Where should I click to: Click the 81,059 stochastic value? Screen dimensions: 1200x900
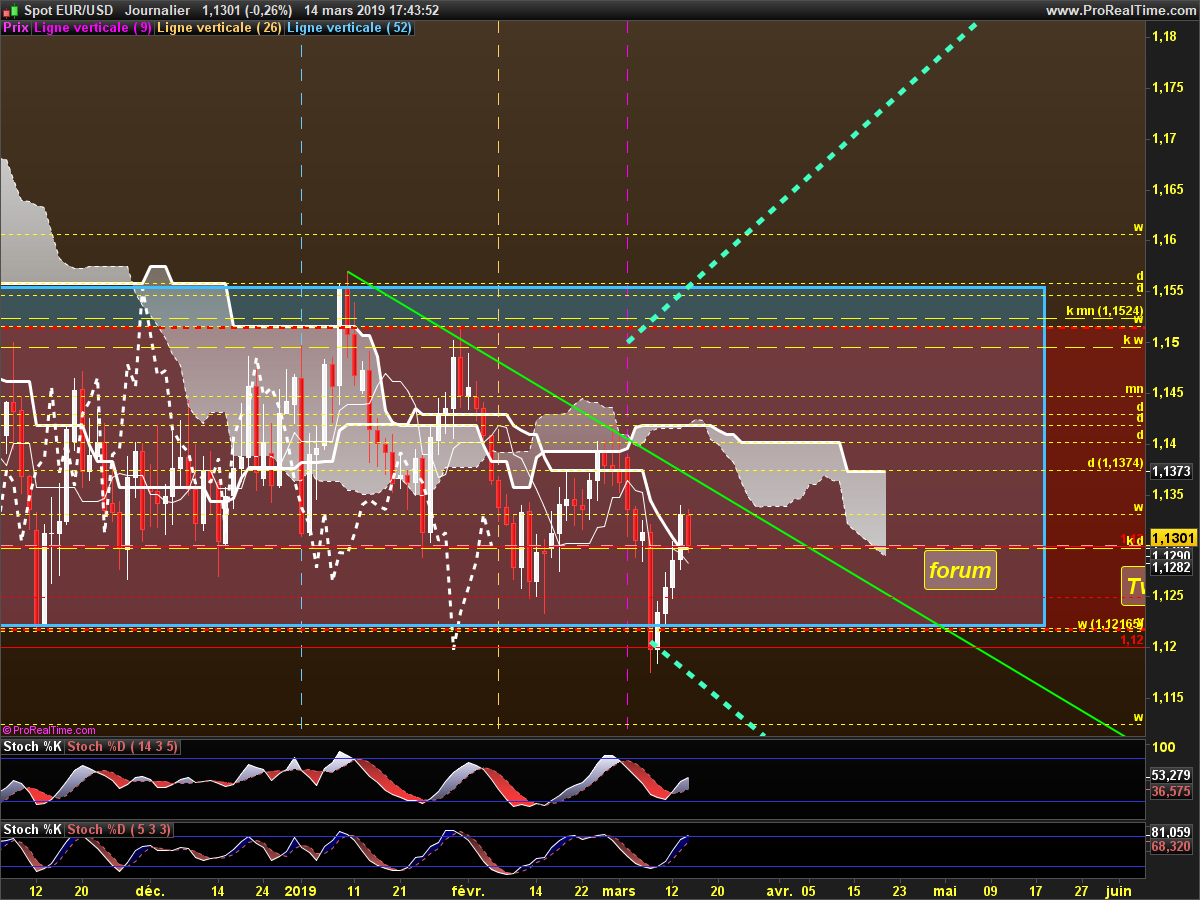point(1171,831)
